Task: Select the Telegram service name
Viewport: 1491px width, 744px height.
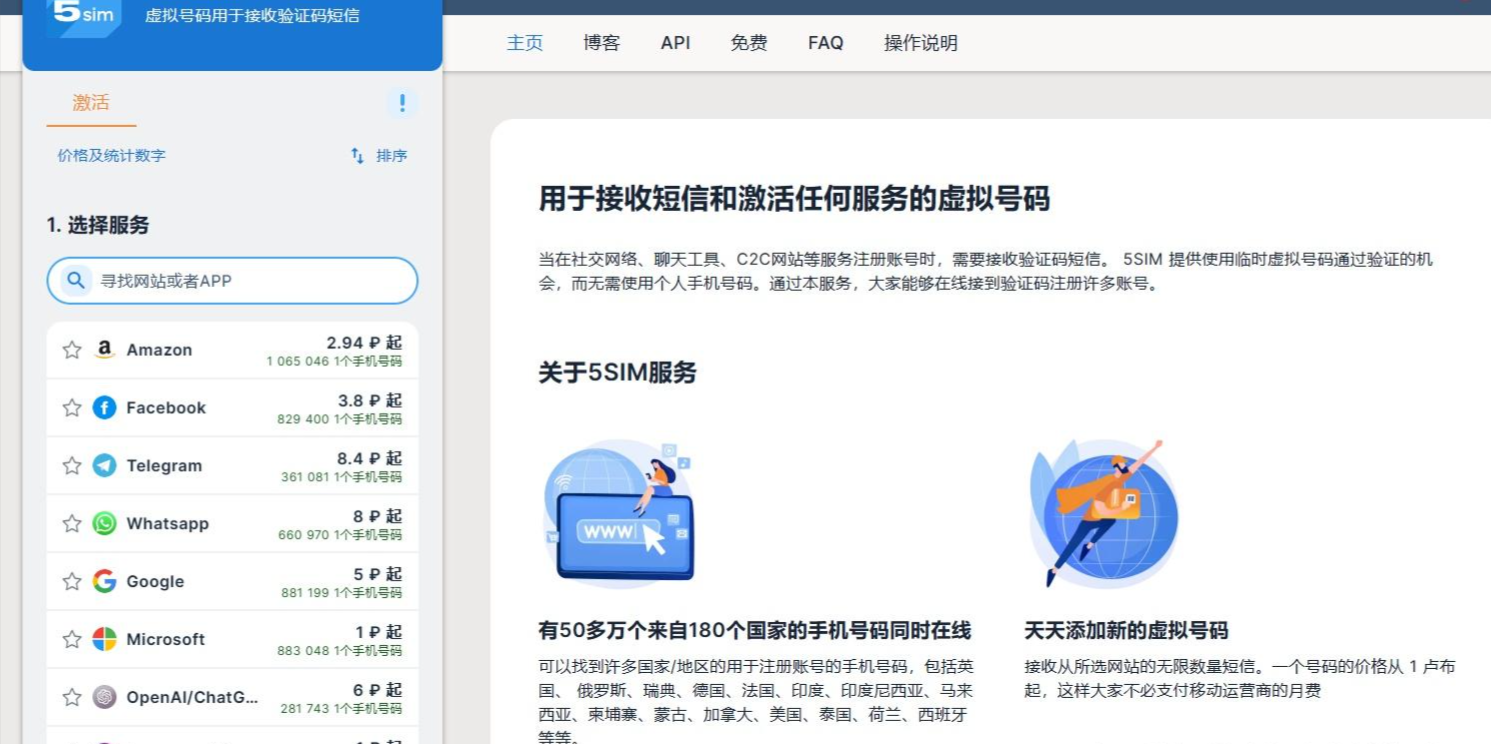Action: coord(164,466)
